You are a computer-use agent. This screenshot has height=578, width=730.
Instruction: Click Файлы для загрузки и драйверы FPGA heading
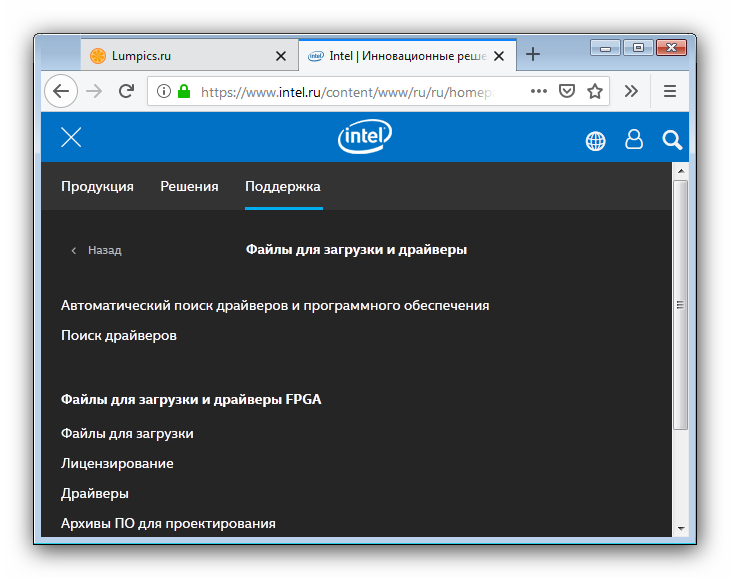click(191, 400)
